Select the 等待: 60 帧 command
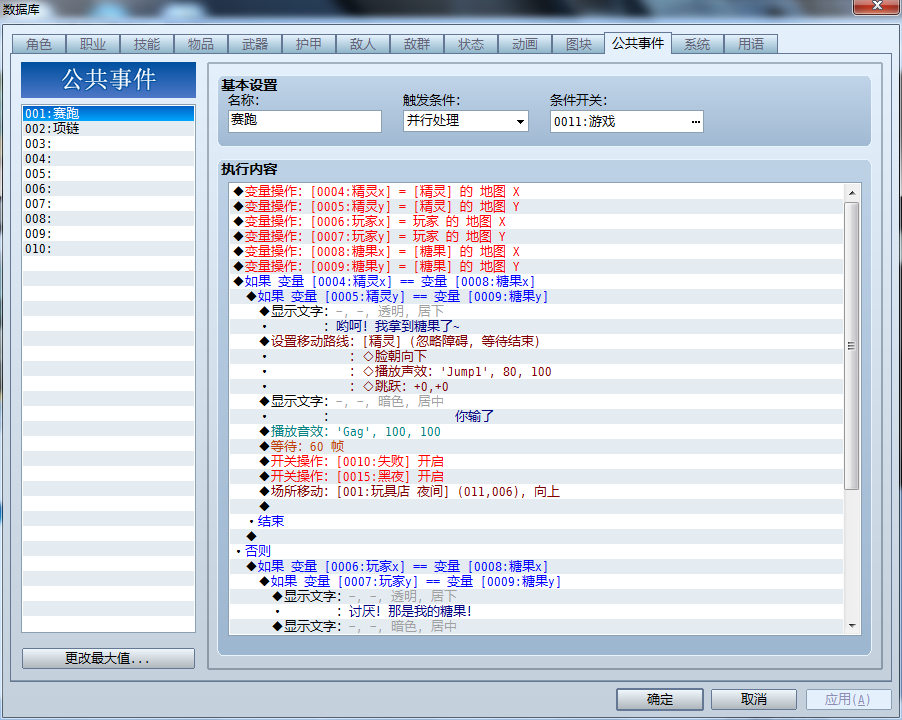This screenshot has width=902, height=720. tap(537, 446)
